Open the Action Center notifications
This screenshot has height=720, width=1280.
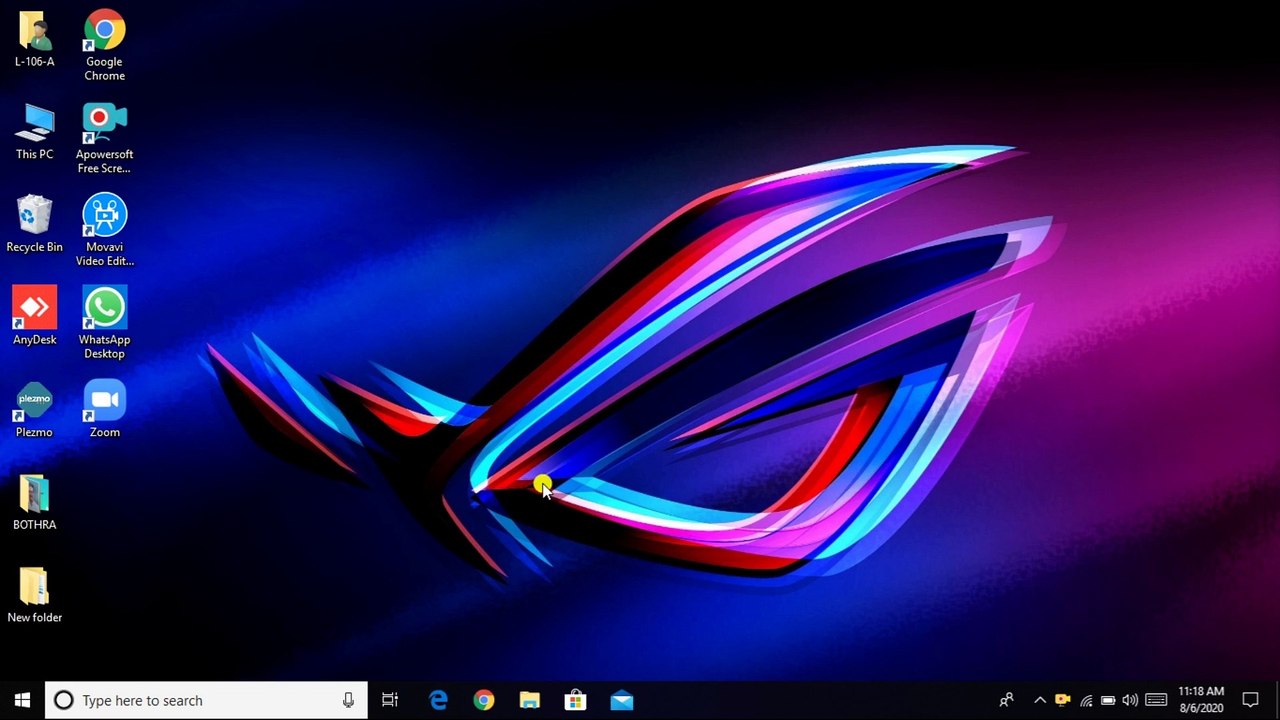pyautogui.click(x=1250, y=700)
